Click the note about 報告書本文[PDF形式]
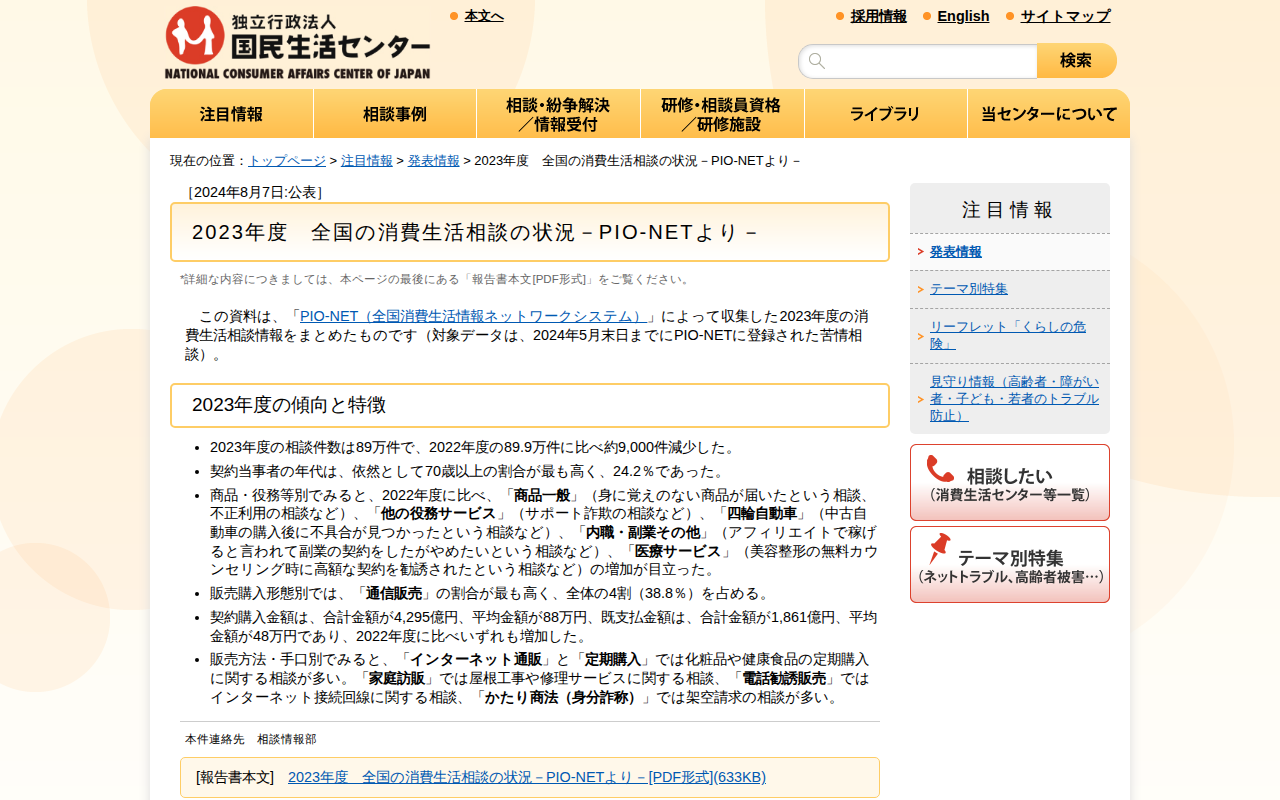 coord(436,280)
